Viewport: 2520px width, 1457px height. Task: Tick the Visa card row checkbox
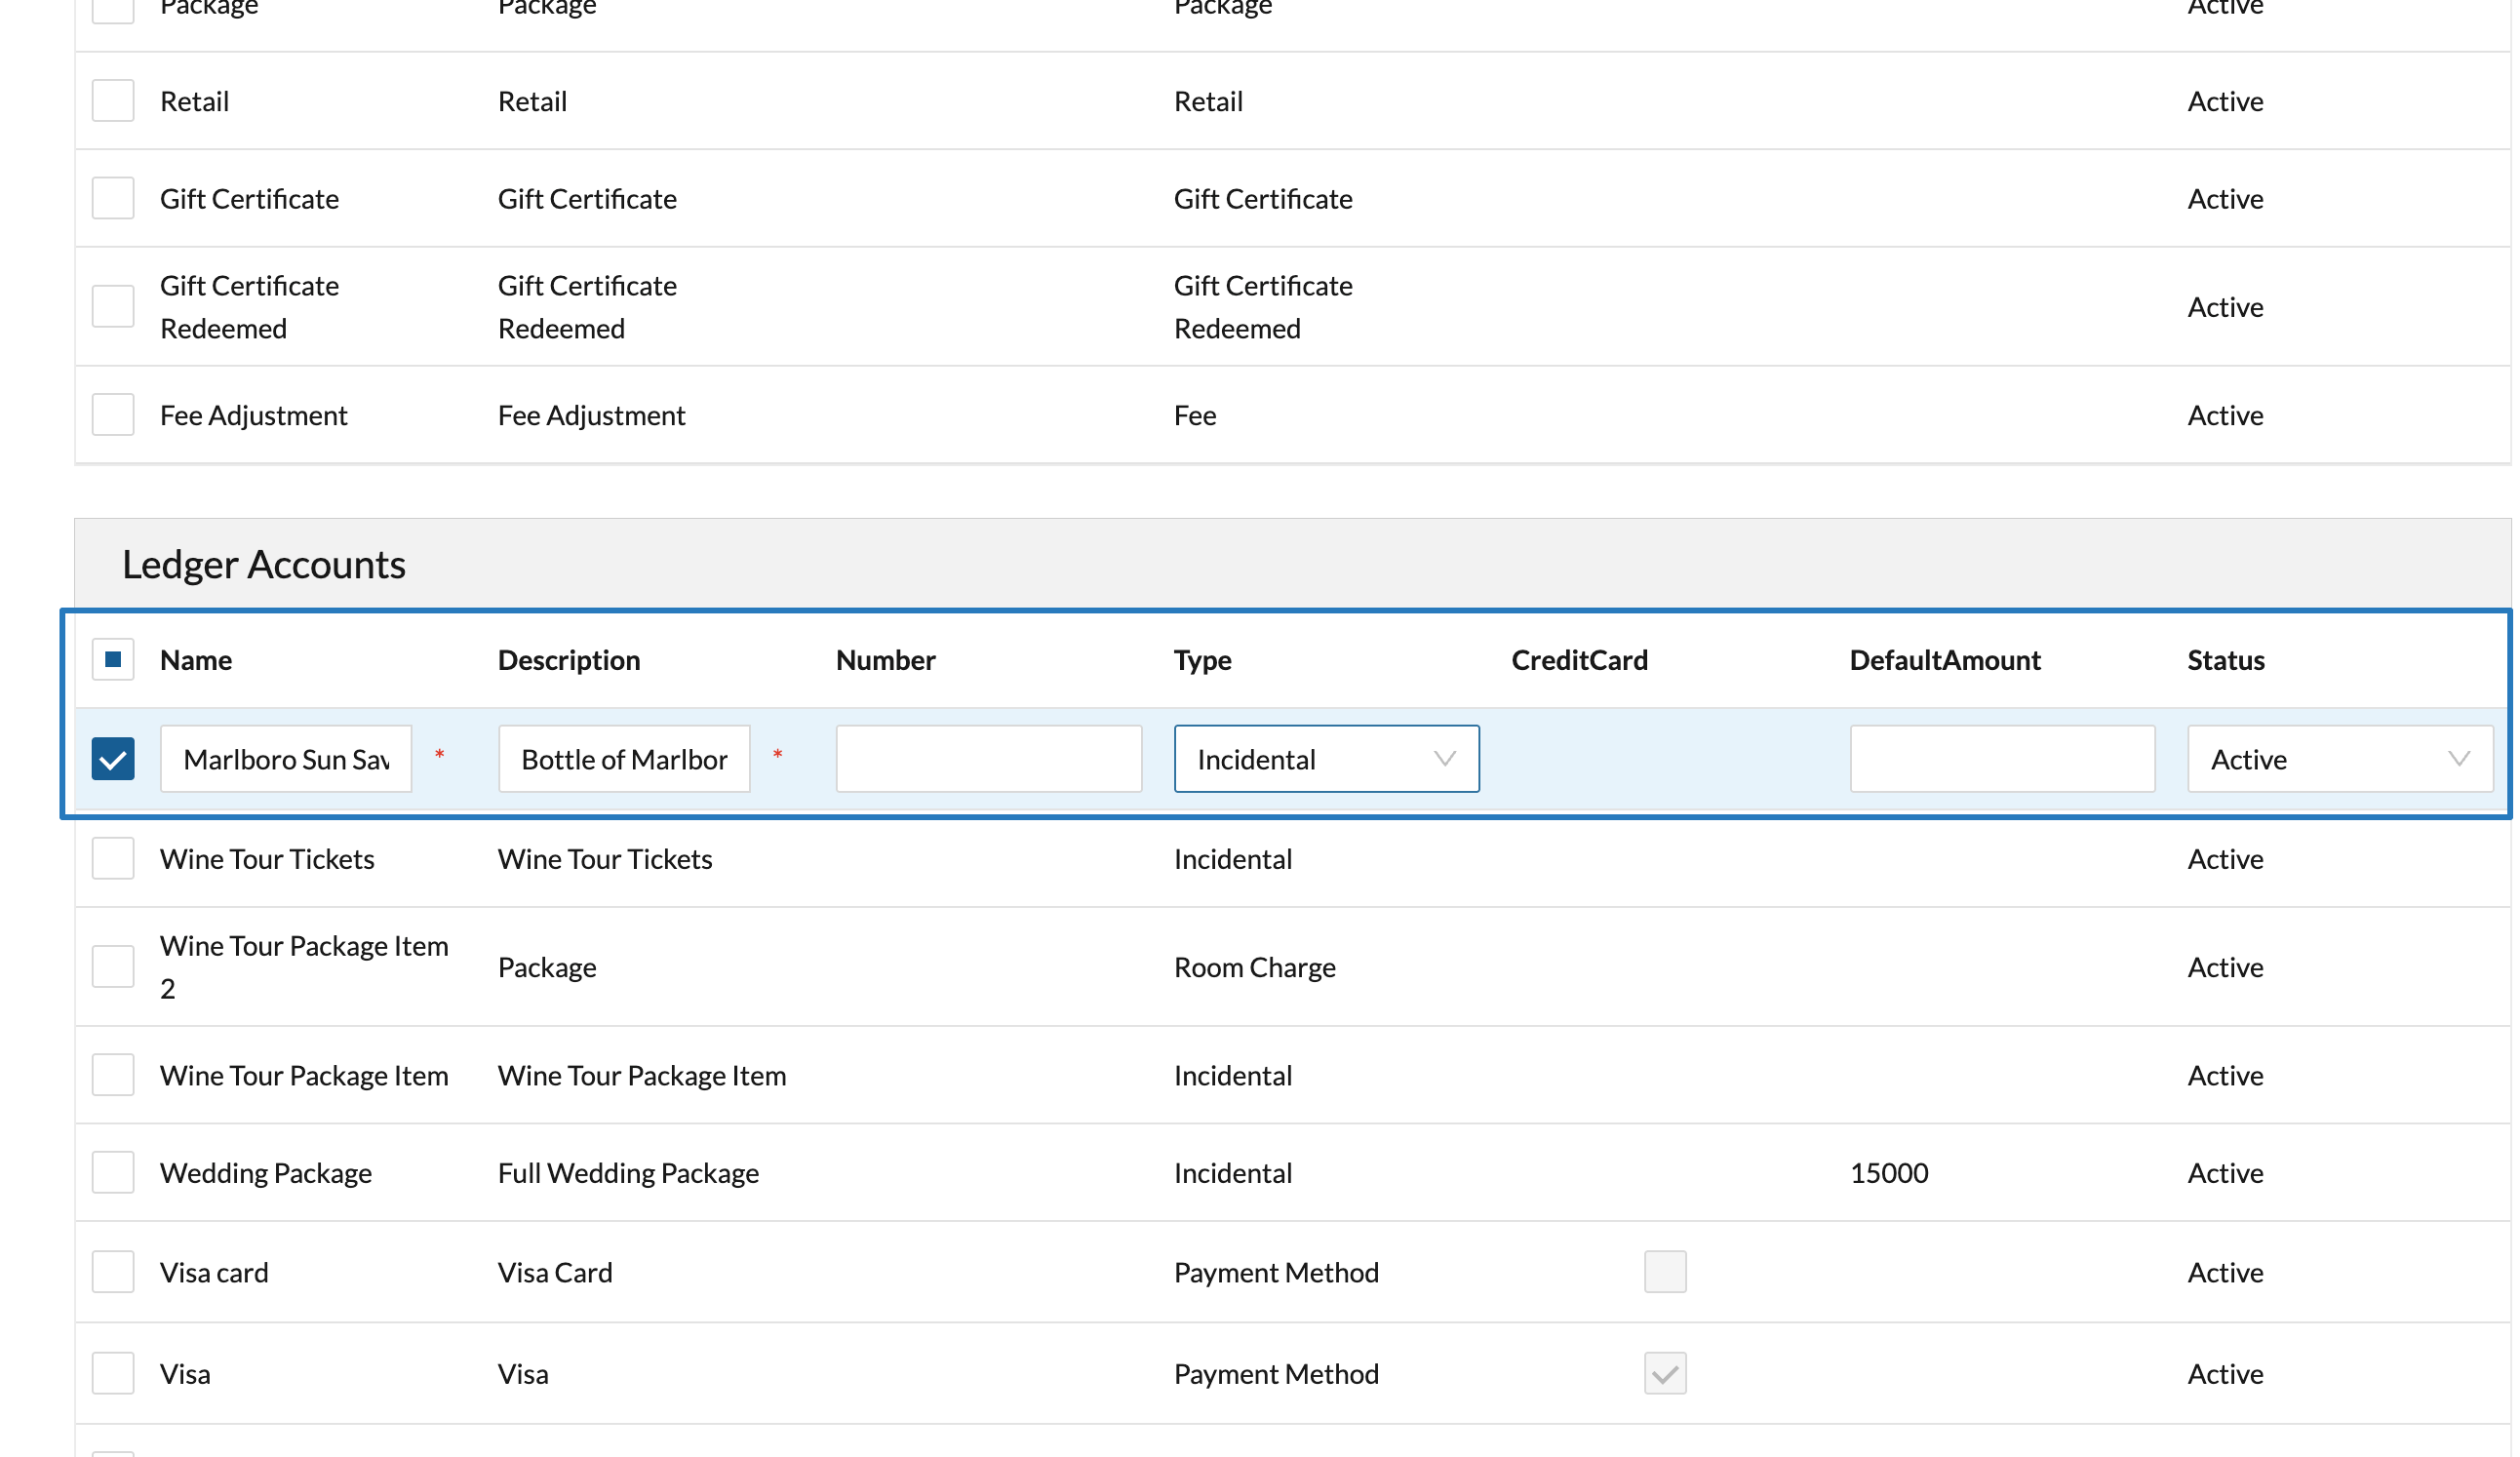pos(113,1272)
